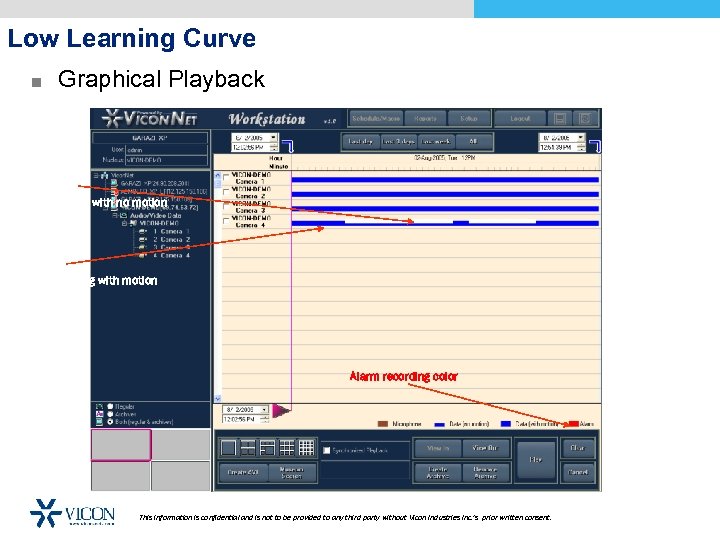Select the Archives radio button

[x=110, y=414]
